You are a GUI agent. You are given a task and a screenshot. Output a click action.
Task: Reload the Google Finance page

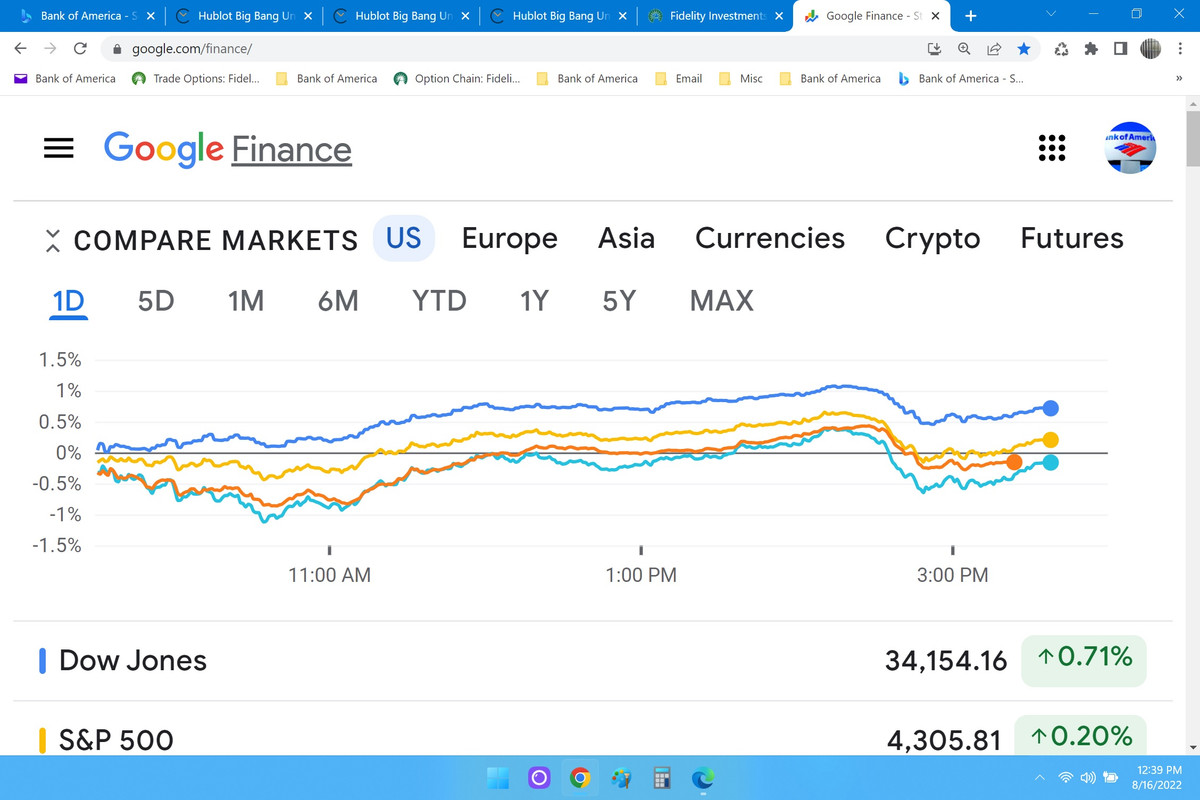click(x=81, y=48)
